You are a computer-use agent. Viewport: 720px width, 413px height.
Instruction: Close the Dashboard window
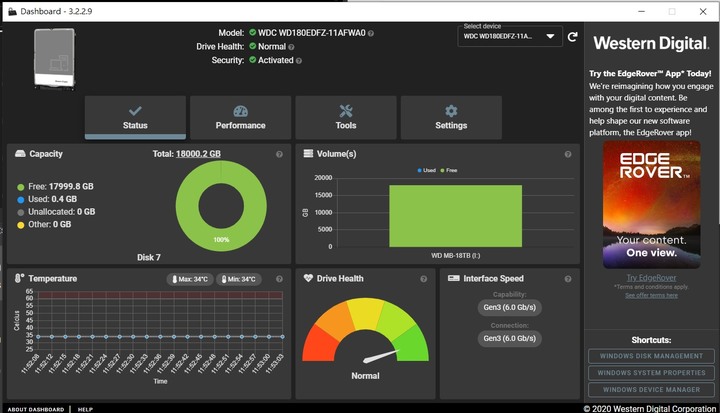pyautogui.click(x=703, y=11)
